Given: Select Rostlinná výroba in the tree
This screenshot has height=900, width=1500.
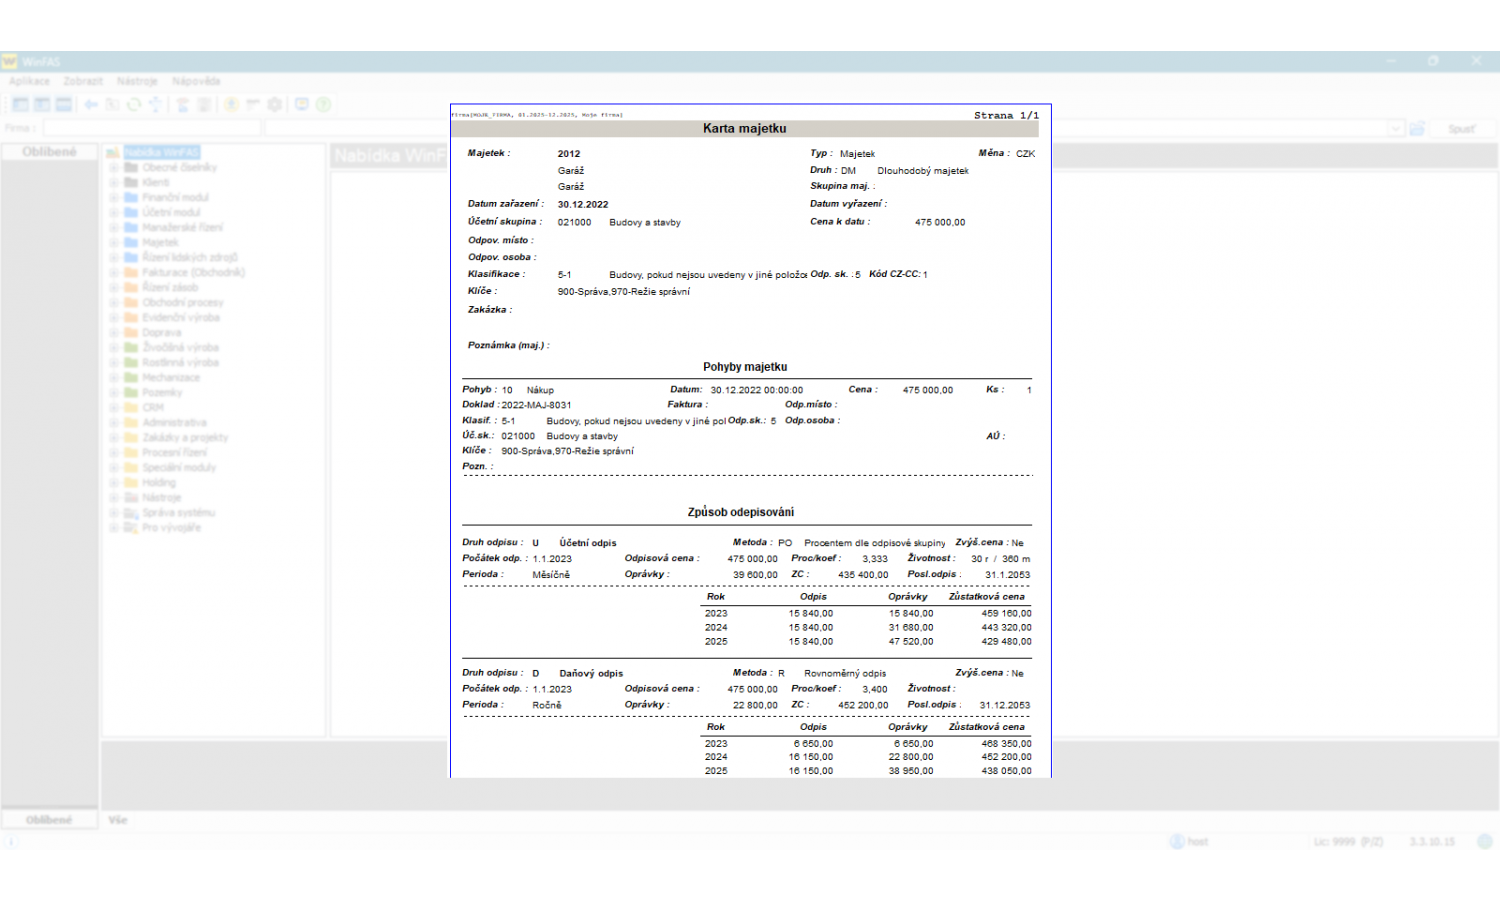Looking at the screenshot, I should pos(180,362).
